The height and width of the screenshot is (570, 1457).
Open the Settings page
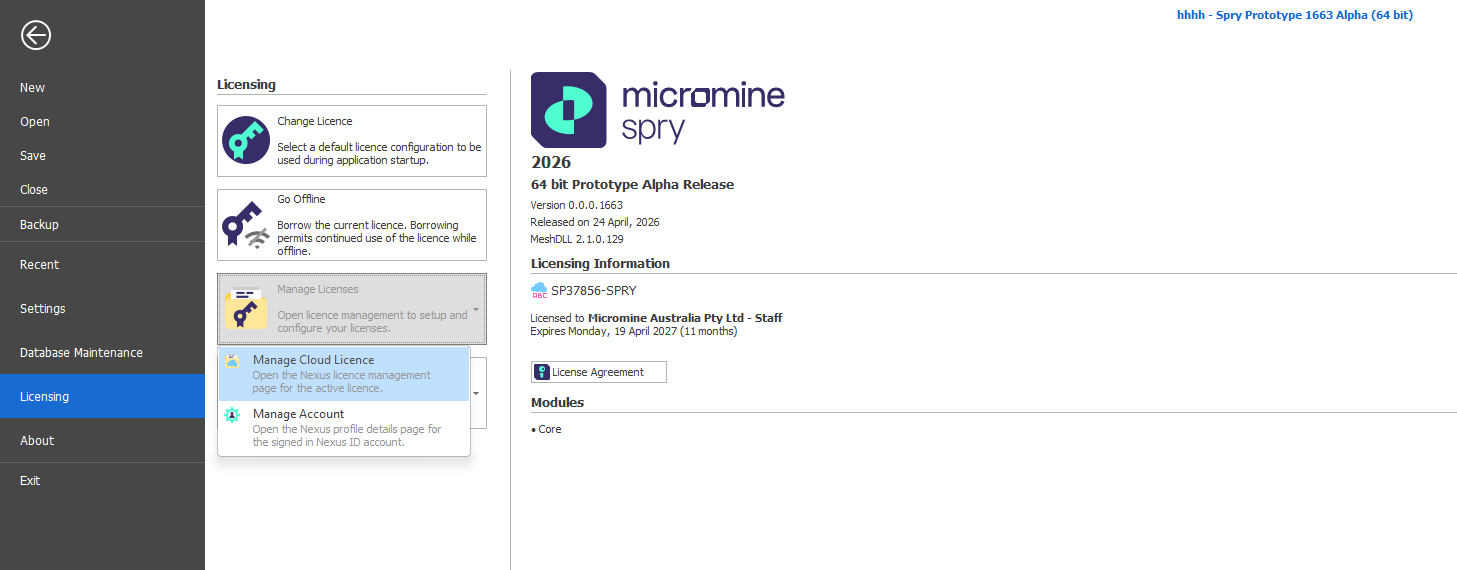[x=102, y=309]
